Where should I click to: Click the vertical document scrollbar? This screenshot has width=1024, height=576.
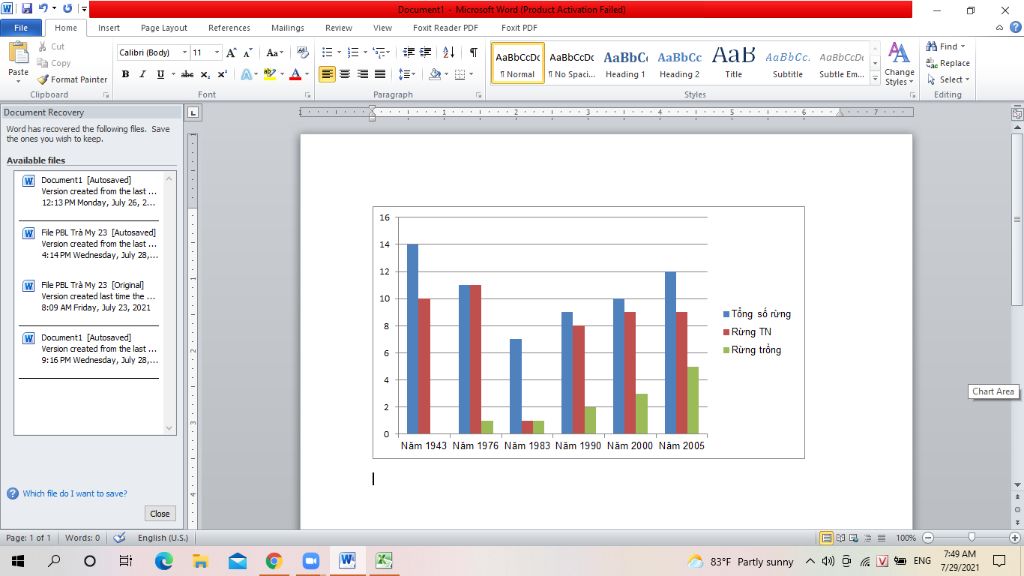coord(1017,217)
